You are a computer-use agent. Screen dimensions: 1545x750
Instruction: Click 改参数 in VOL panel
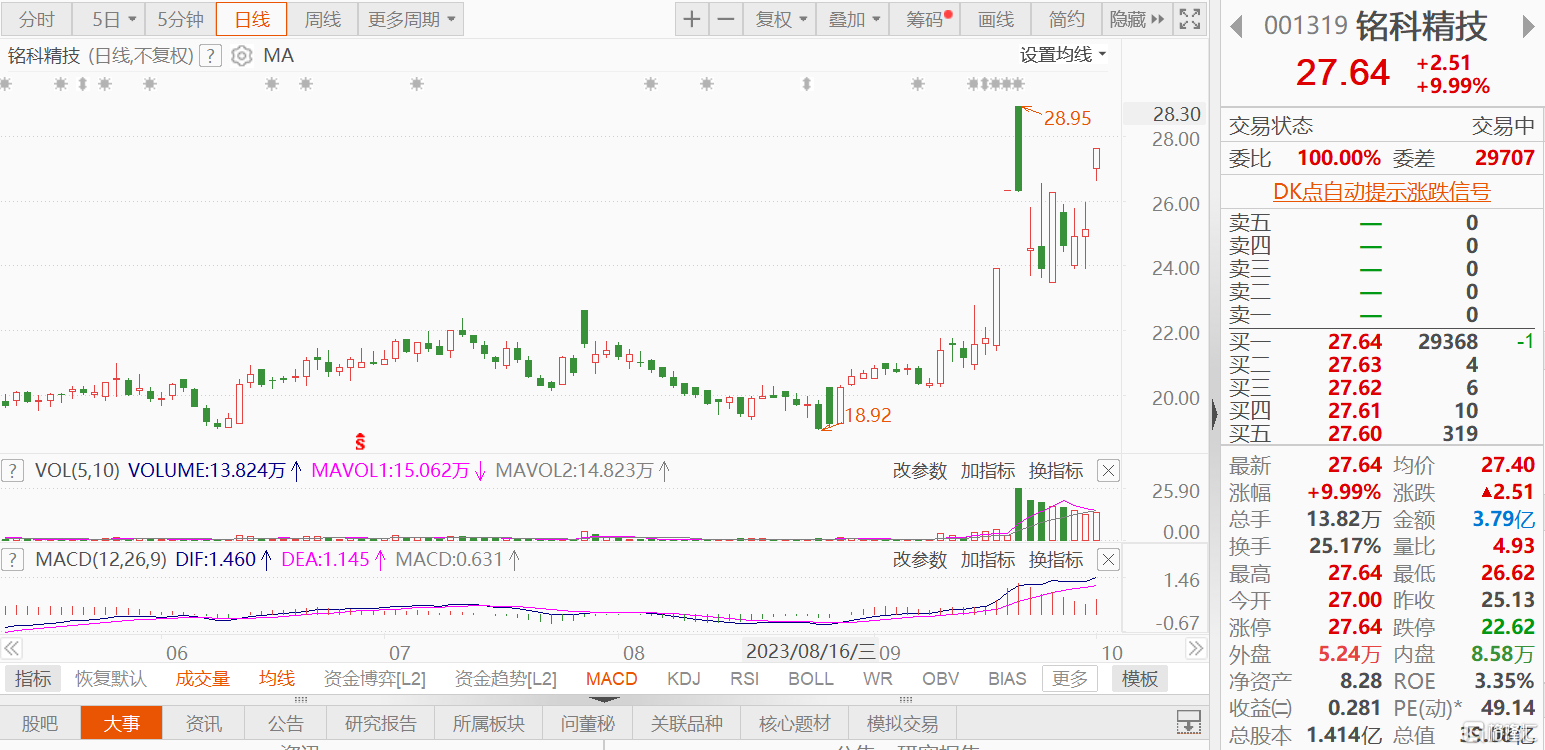pos(920,470)
